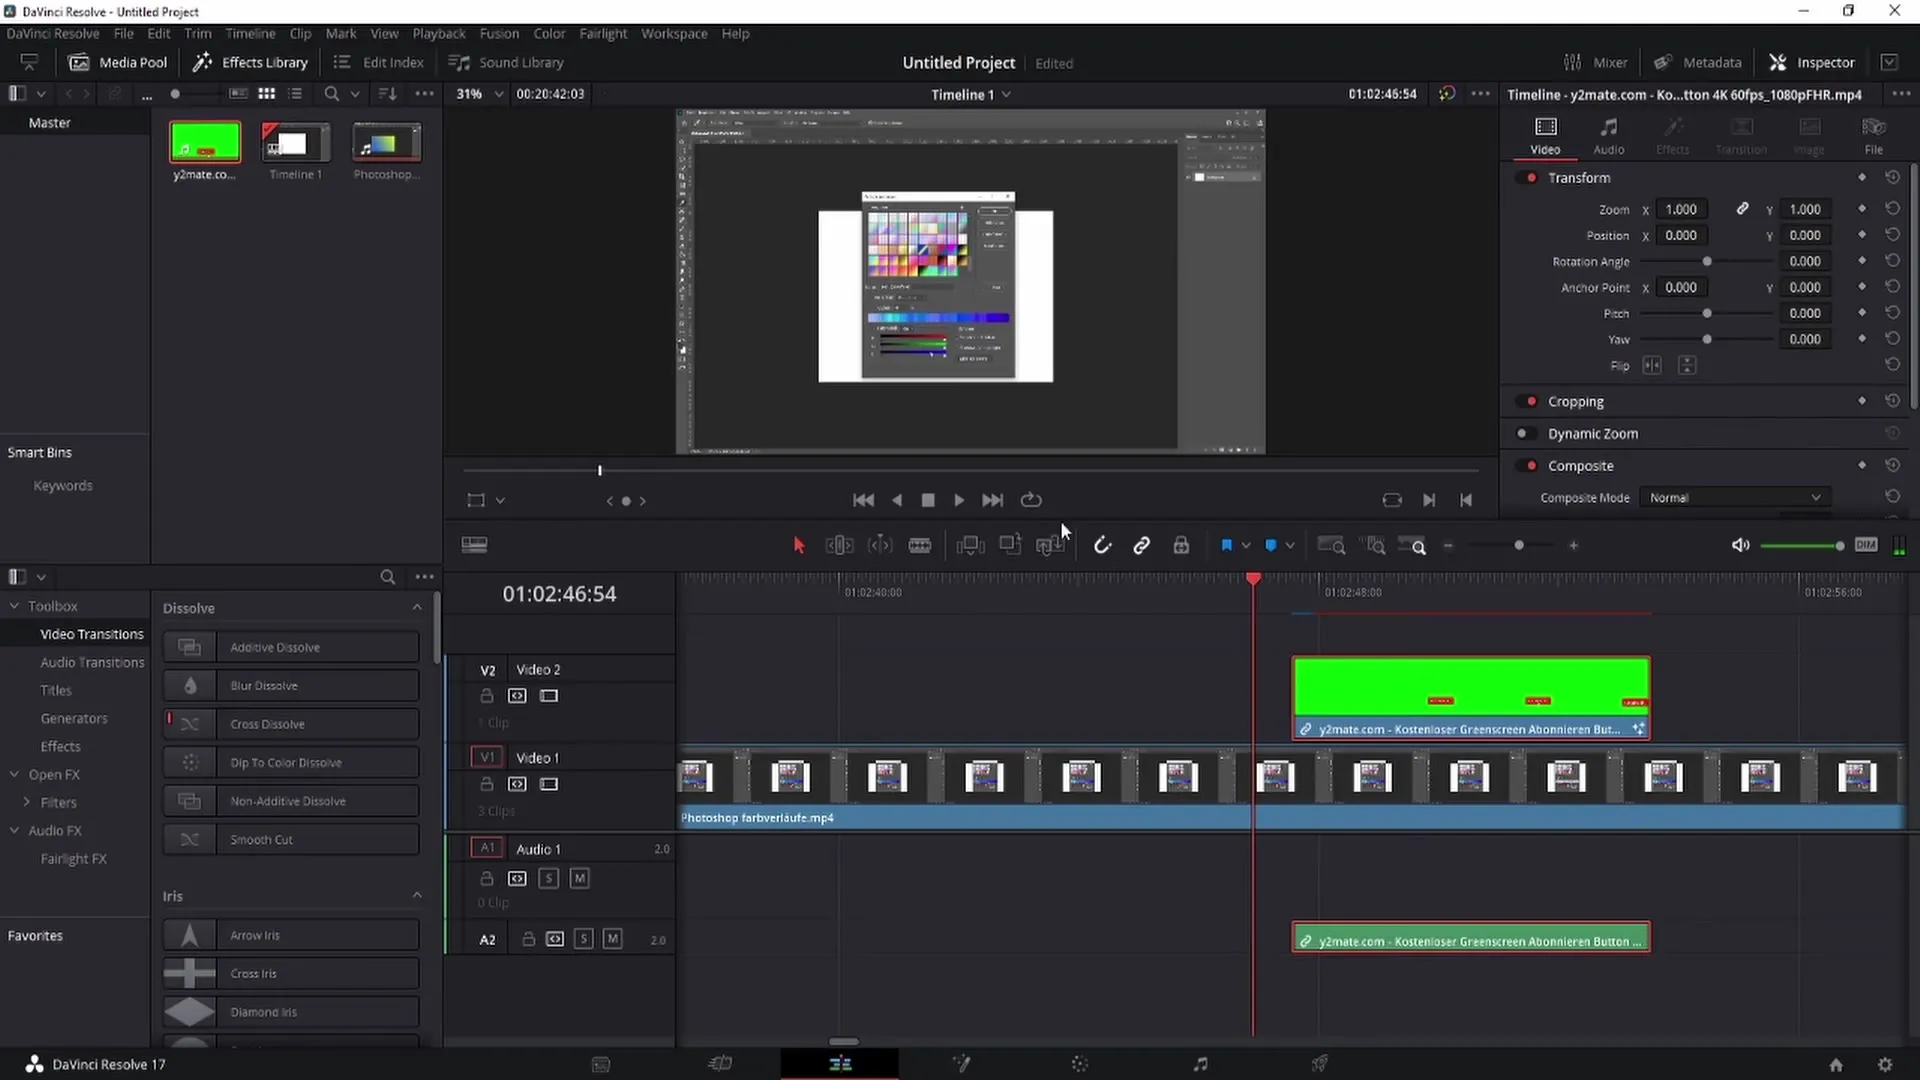The width and height of the screenshot is (1920, 1080).
Task: Toggle Audio 2 track mute button
Action: [x=611, y=939]
